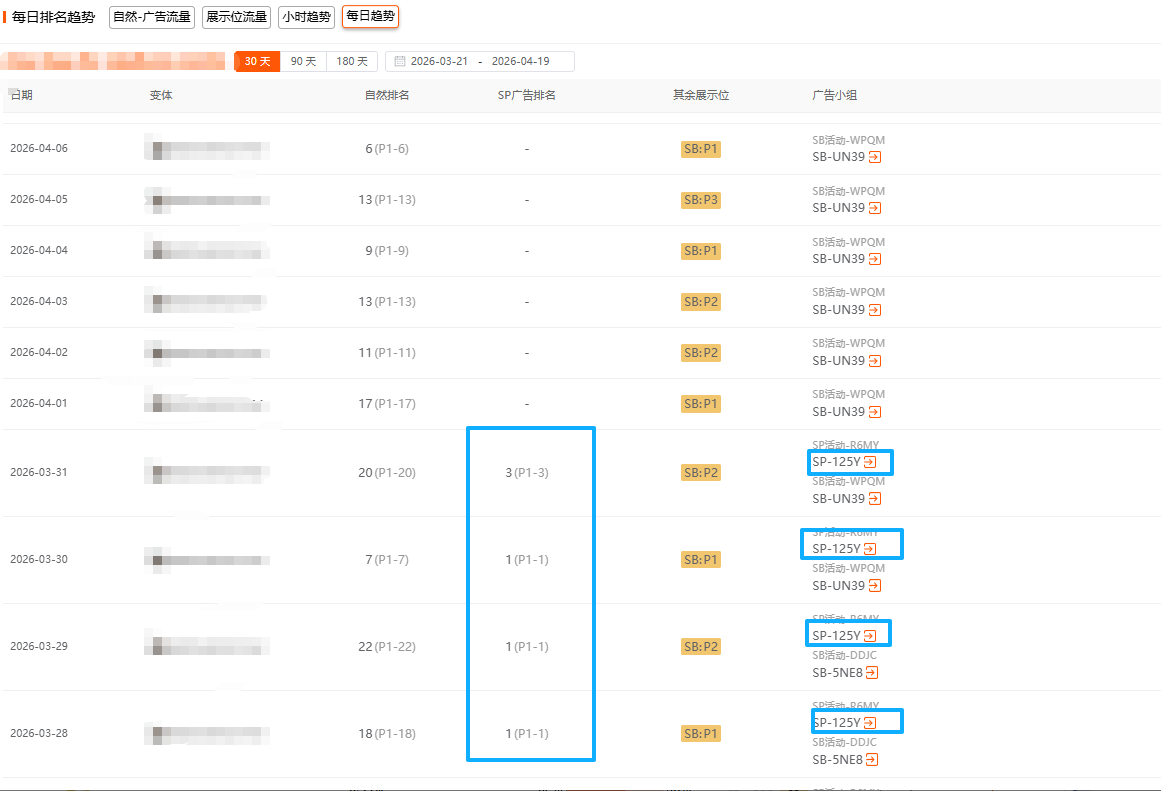The width and height of the screenshot is (1161, 791).
Task: Switch to 自然-广告流量 tab
Action: coord(152,17)
